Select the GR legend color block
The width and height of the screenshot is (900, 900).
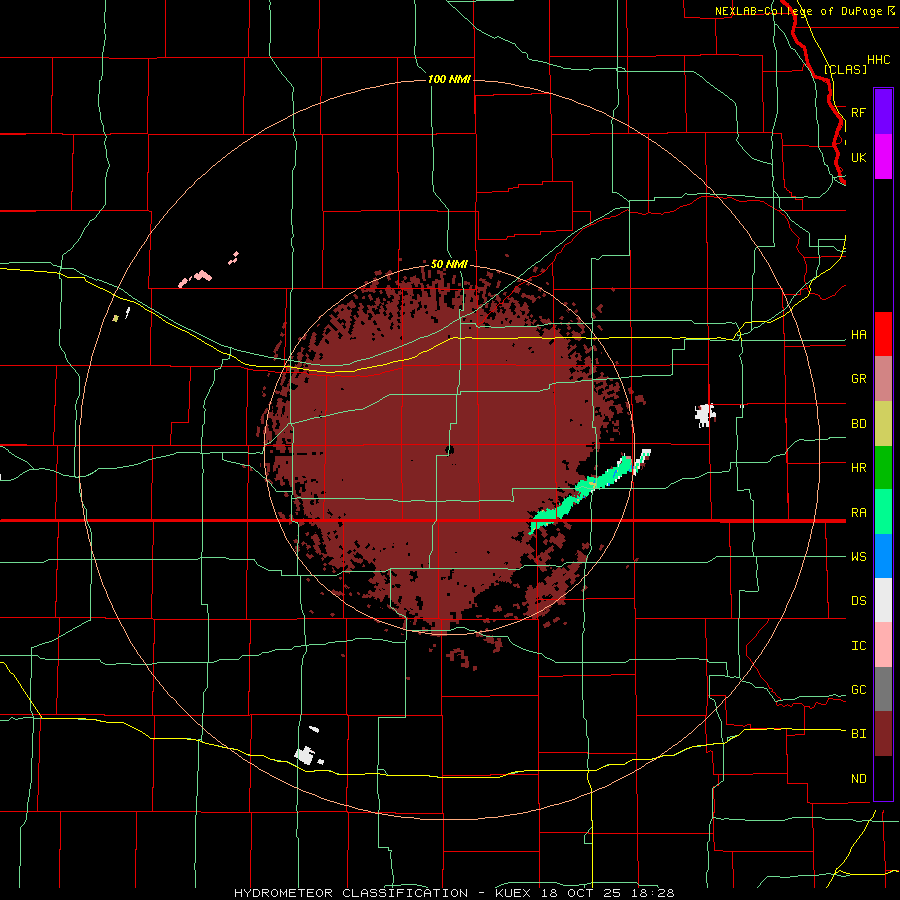tap(883, 379)
